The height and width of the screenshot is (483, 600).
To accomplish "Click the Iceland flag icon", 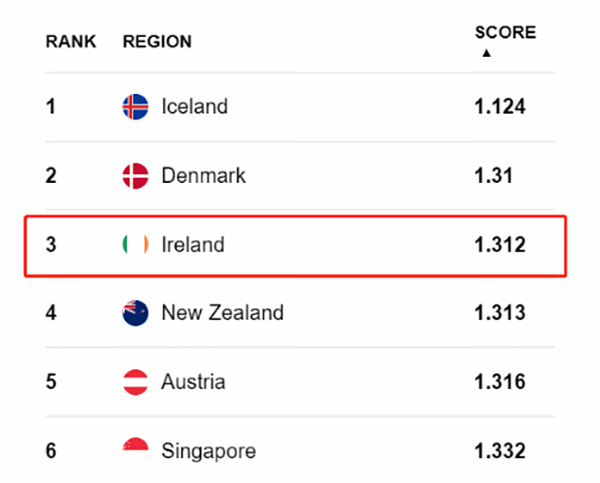I will click(x=135, y=107).
